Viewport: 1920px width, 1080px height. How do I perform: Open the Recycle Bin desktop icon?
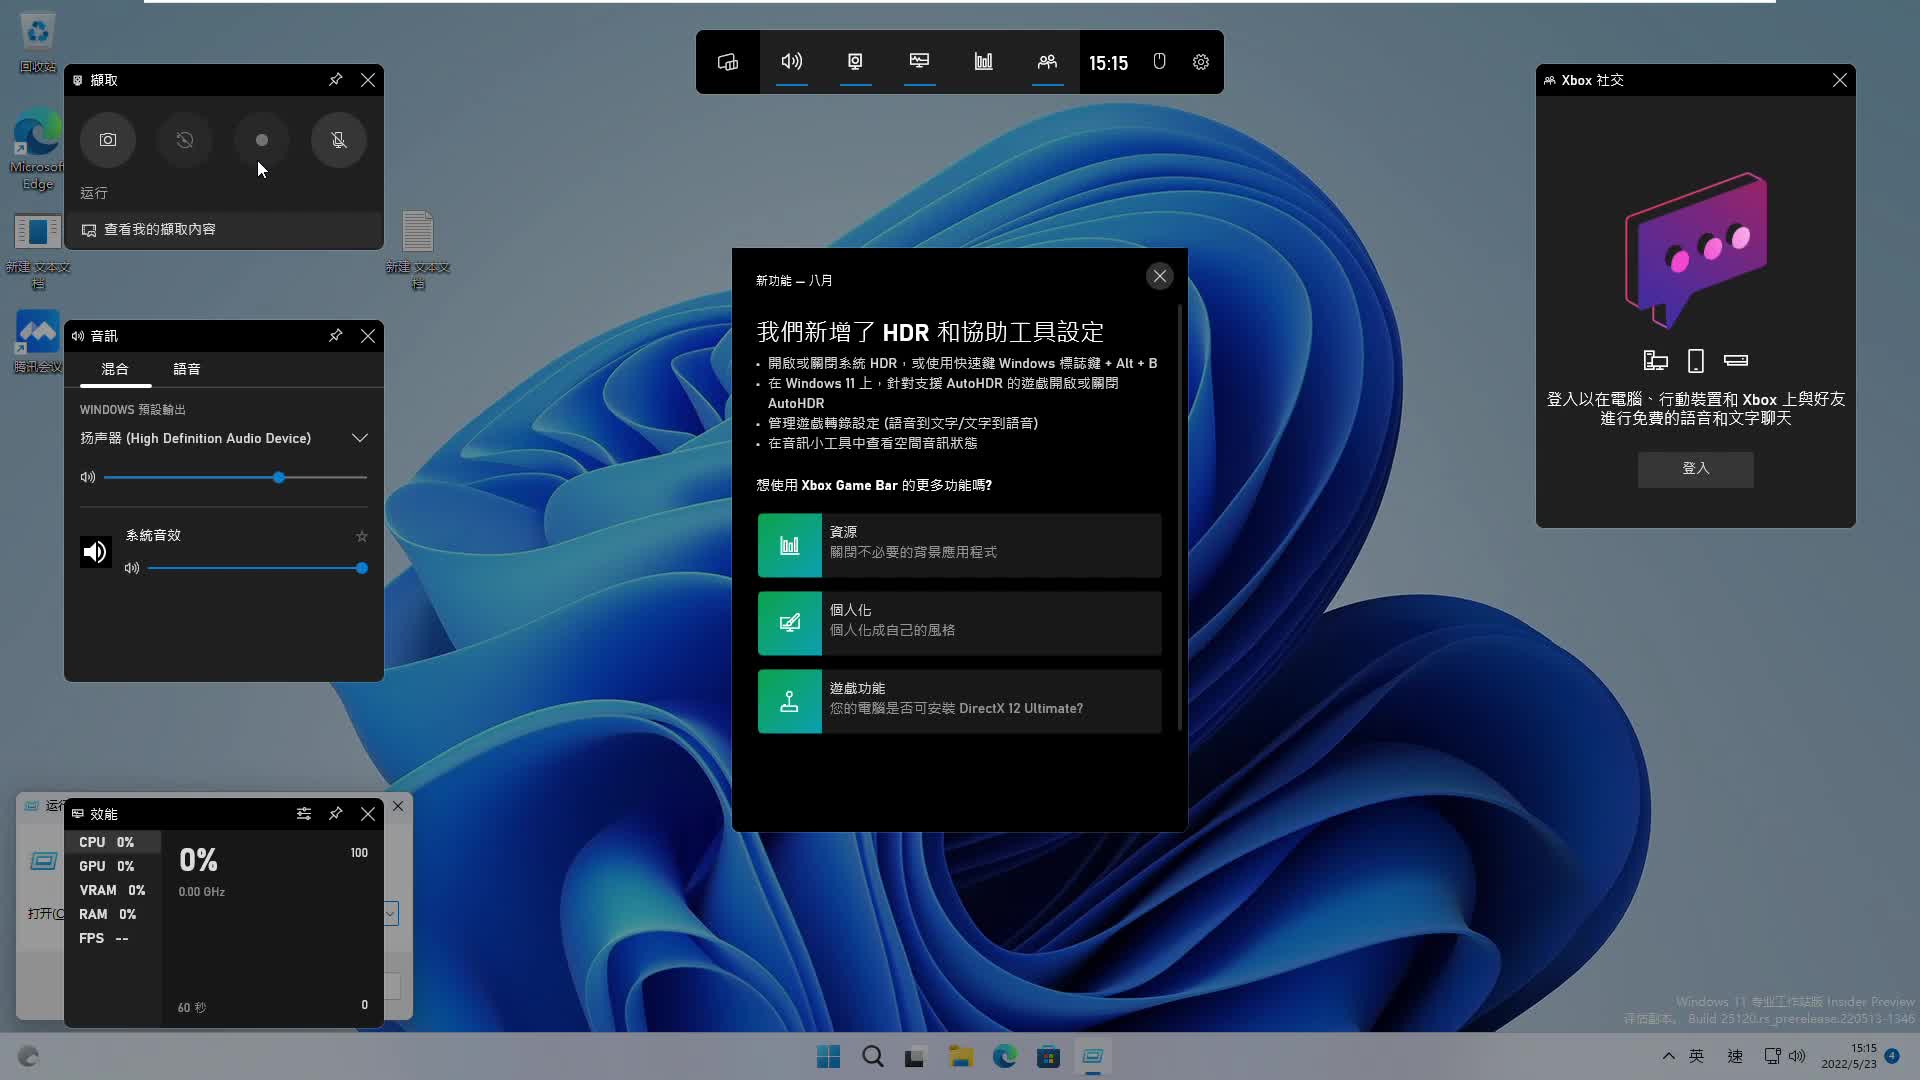coord(38,42)
